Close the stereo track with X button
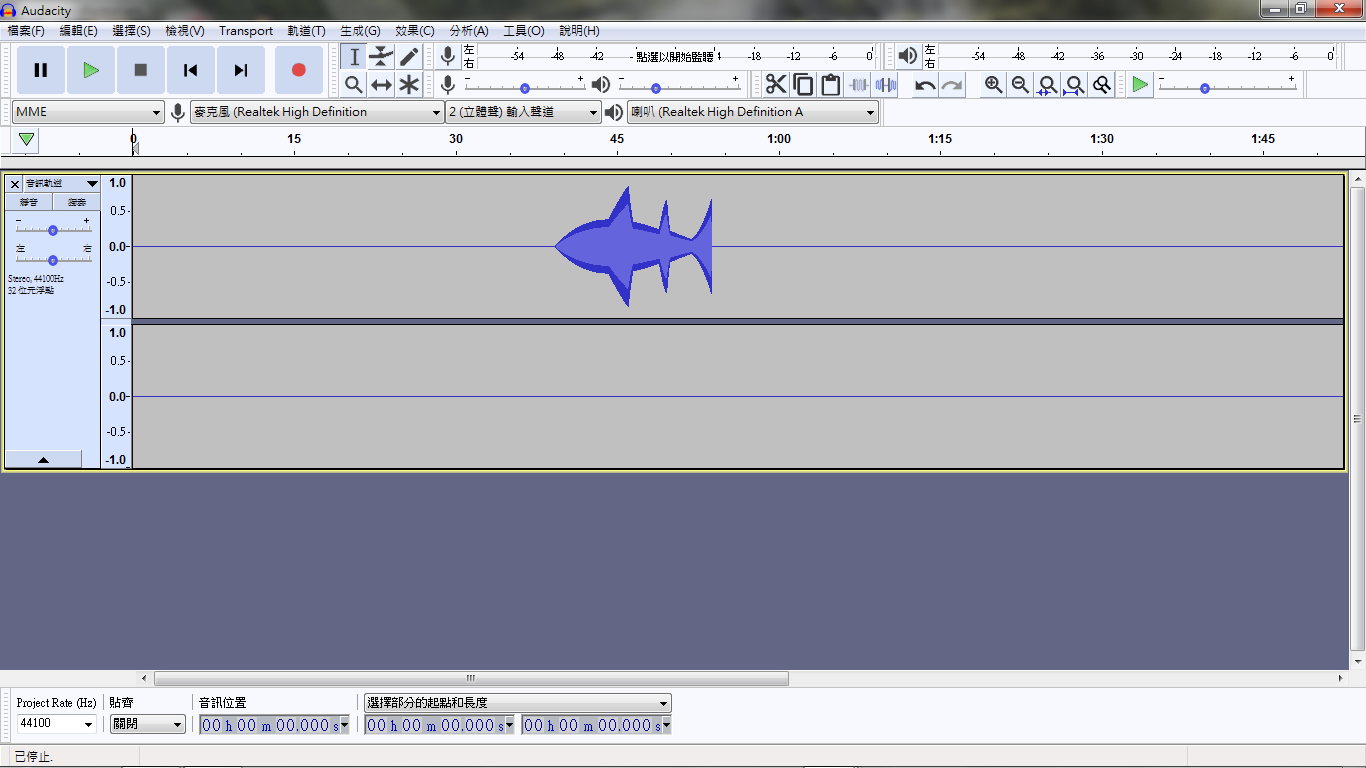Screen dimensions: 1366x768 [14, 184]
